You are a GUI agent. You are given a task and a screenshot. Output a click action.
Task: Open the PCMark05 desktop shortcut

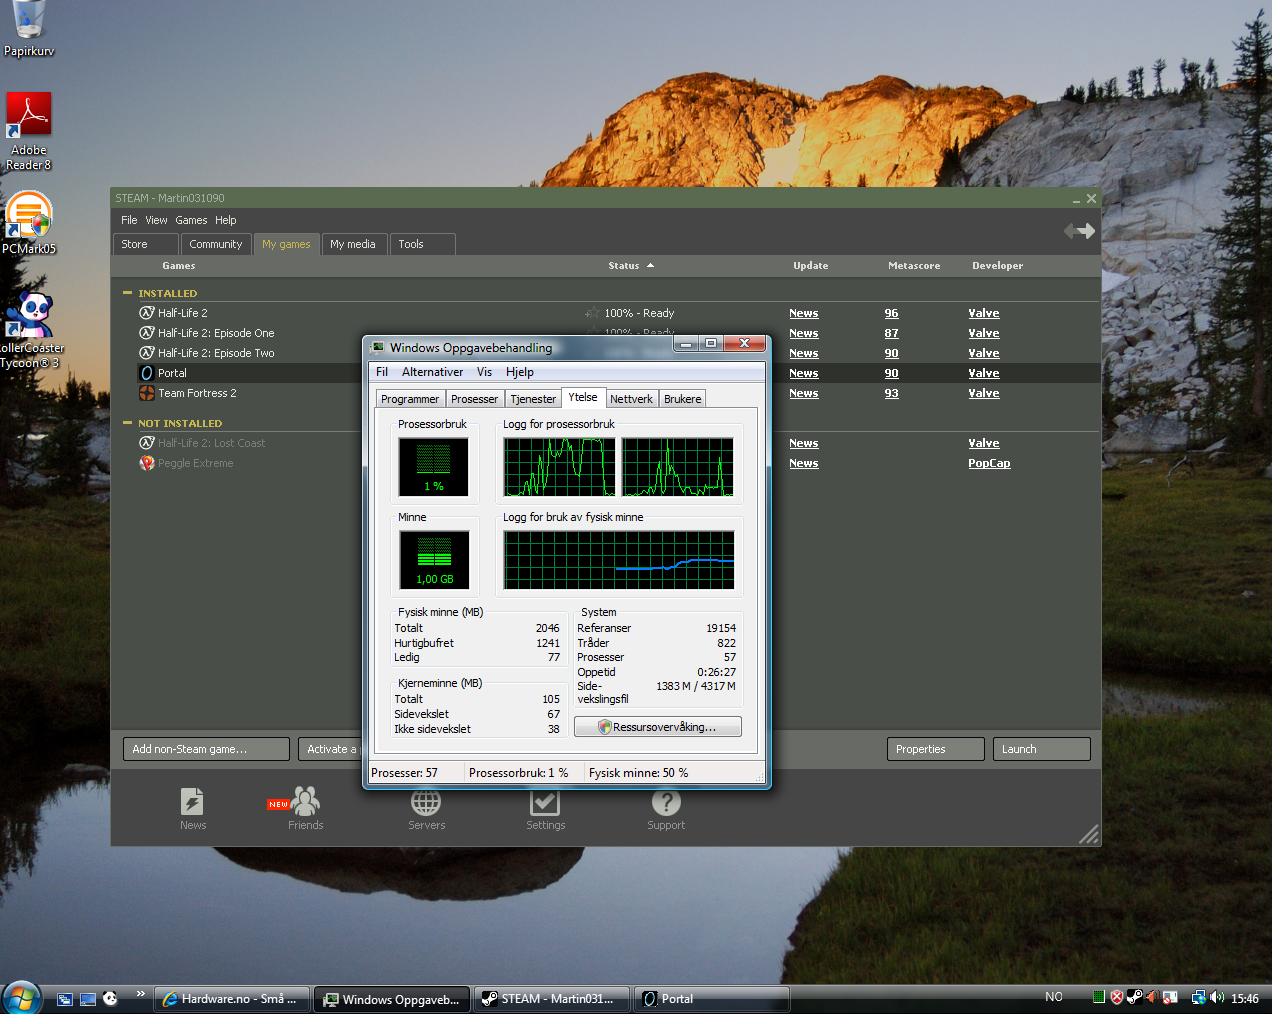coord(29,222)
